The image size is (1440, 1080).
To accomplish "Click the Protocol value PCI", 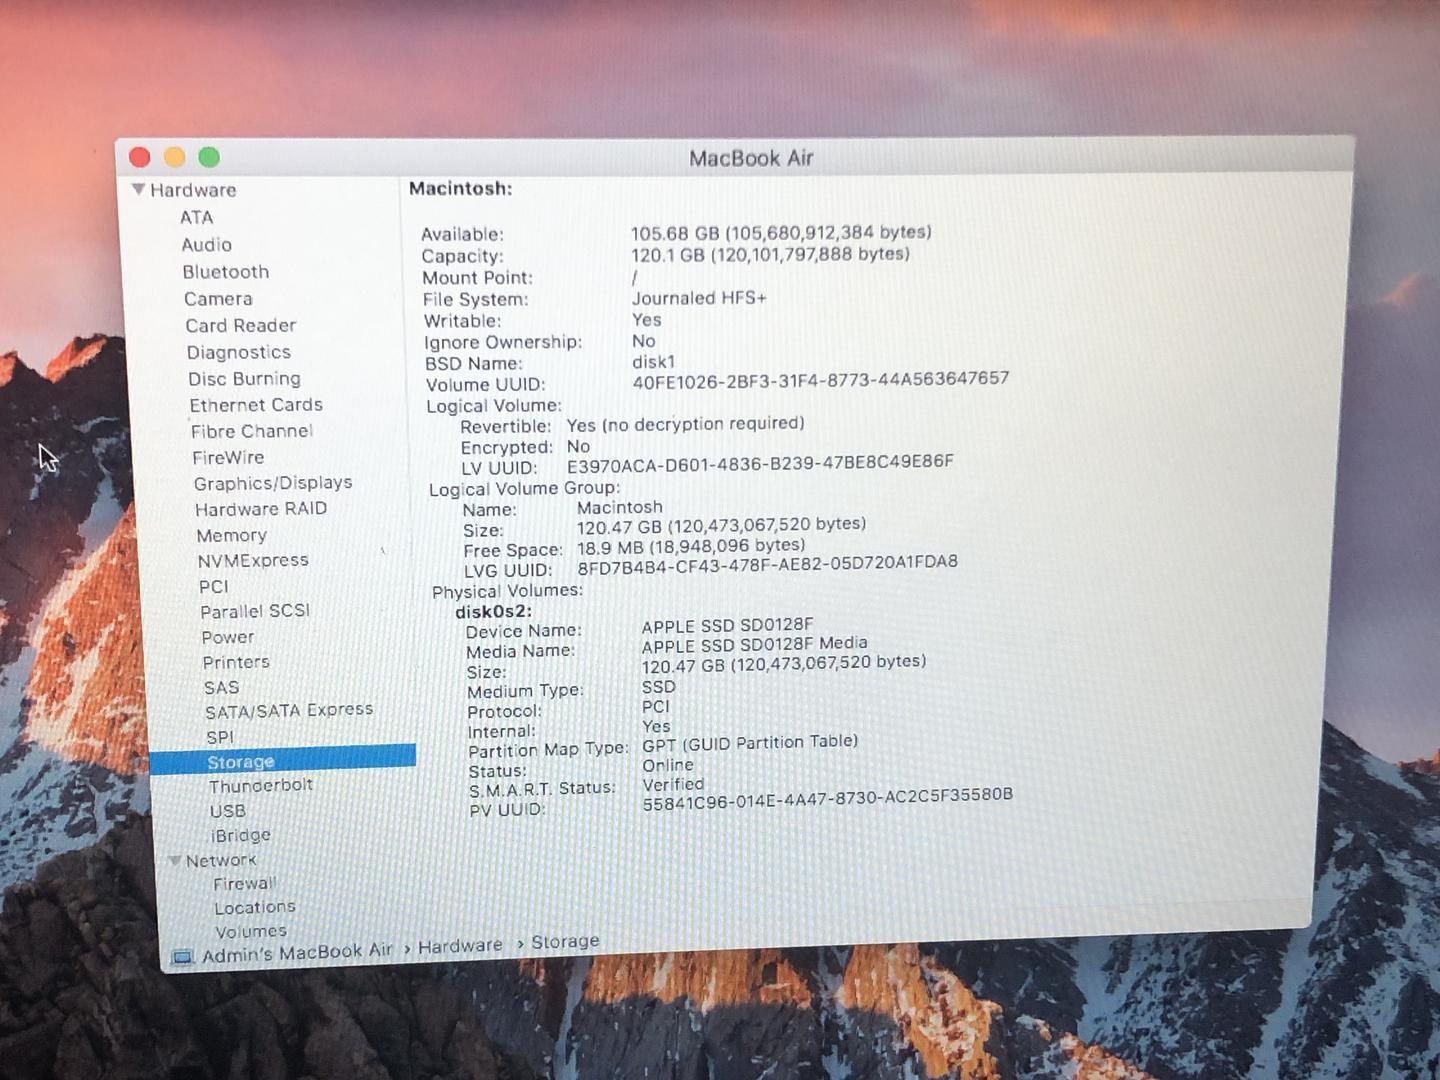I will (x=655, y=707).
